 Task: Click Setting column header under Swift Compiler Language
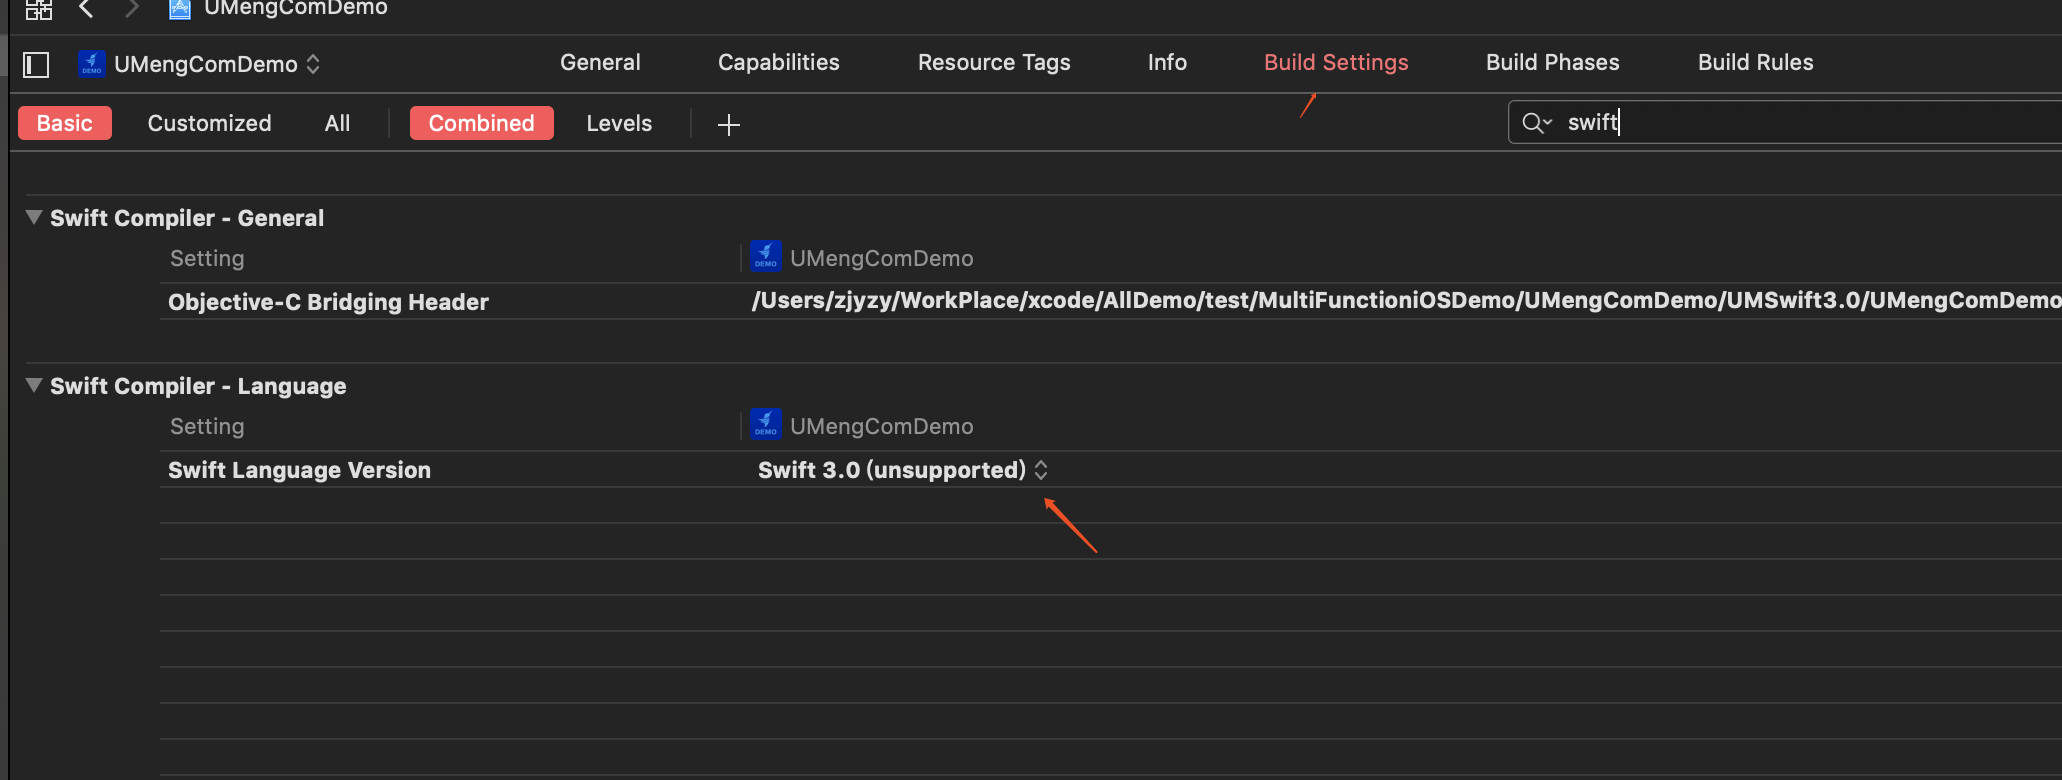point(207,426)
